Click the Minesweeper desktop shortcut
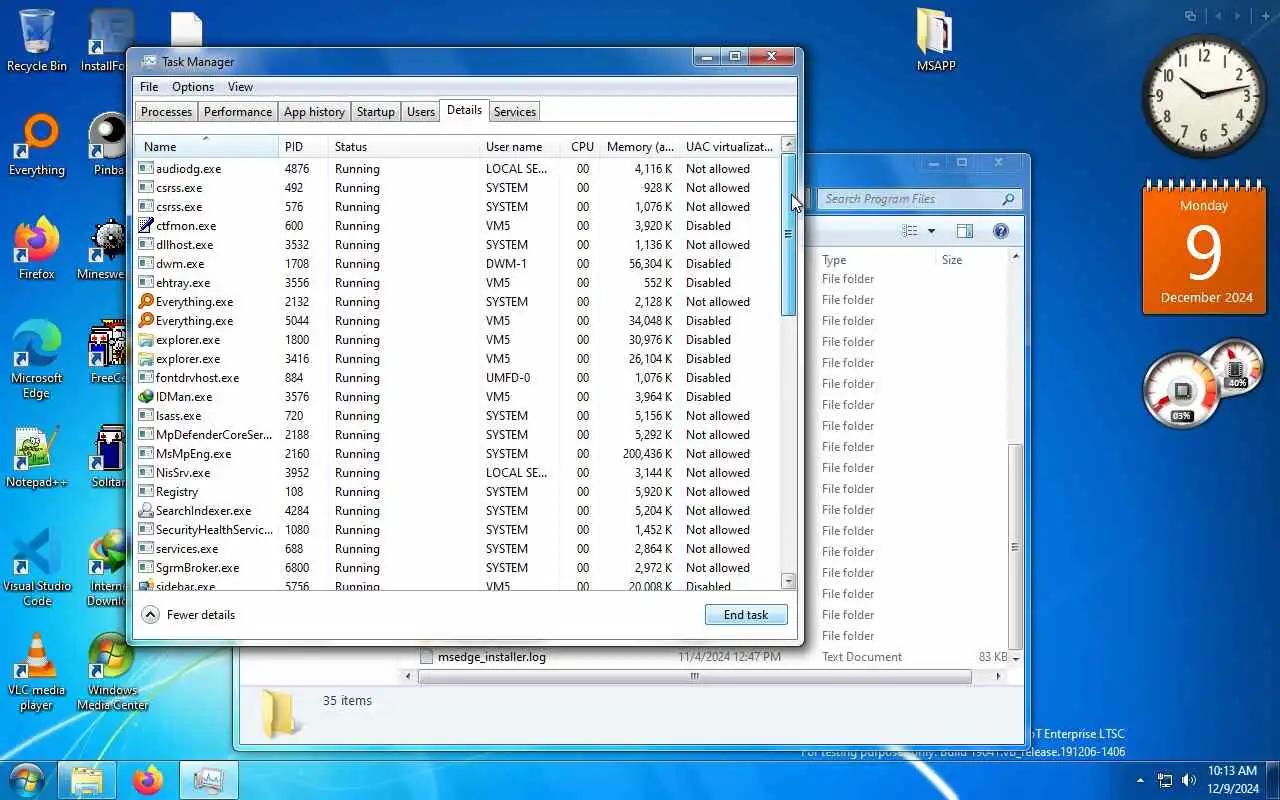 point(101,248)
